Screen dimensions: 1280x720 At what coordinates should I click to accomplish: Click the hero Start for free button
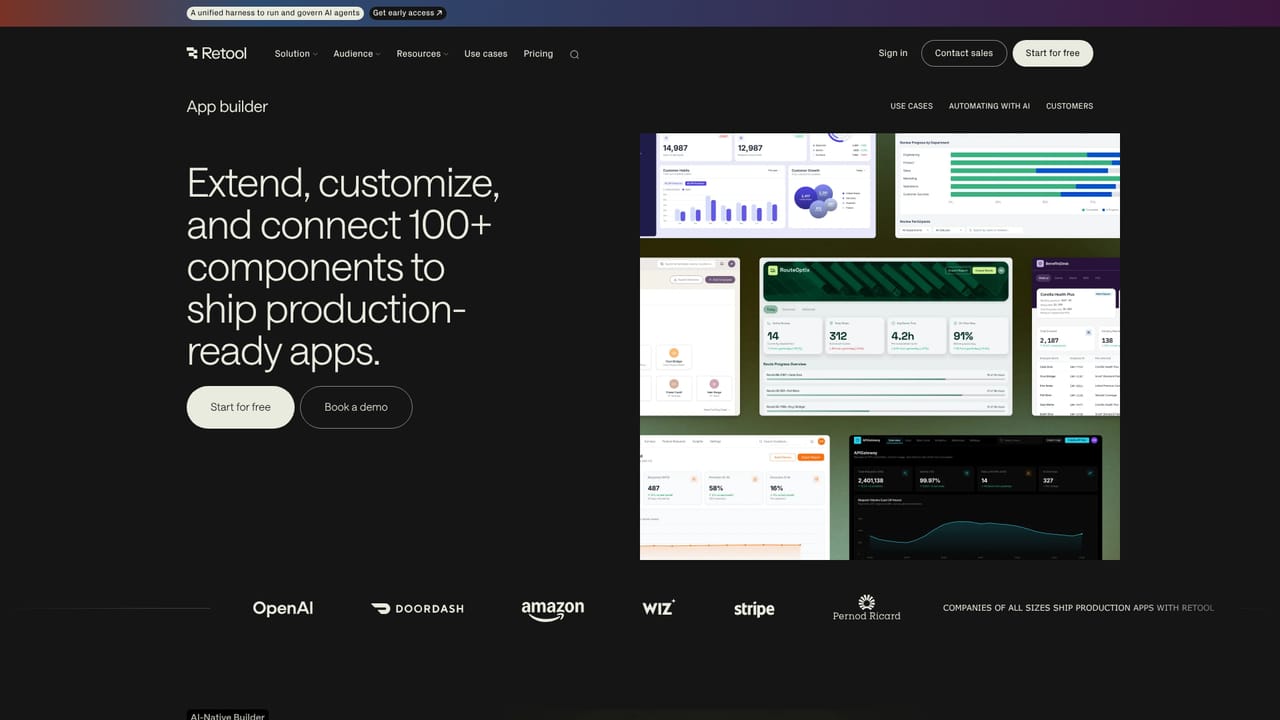pyautogui.click(x=240, y=407)
